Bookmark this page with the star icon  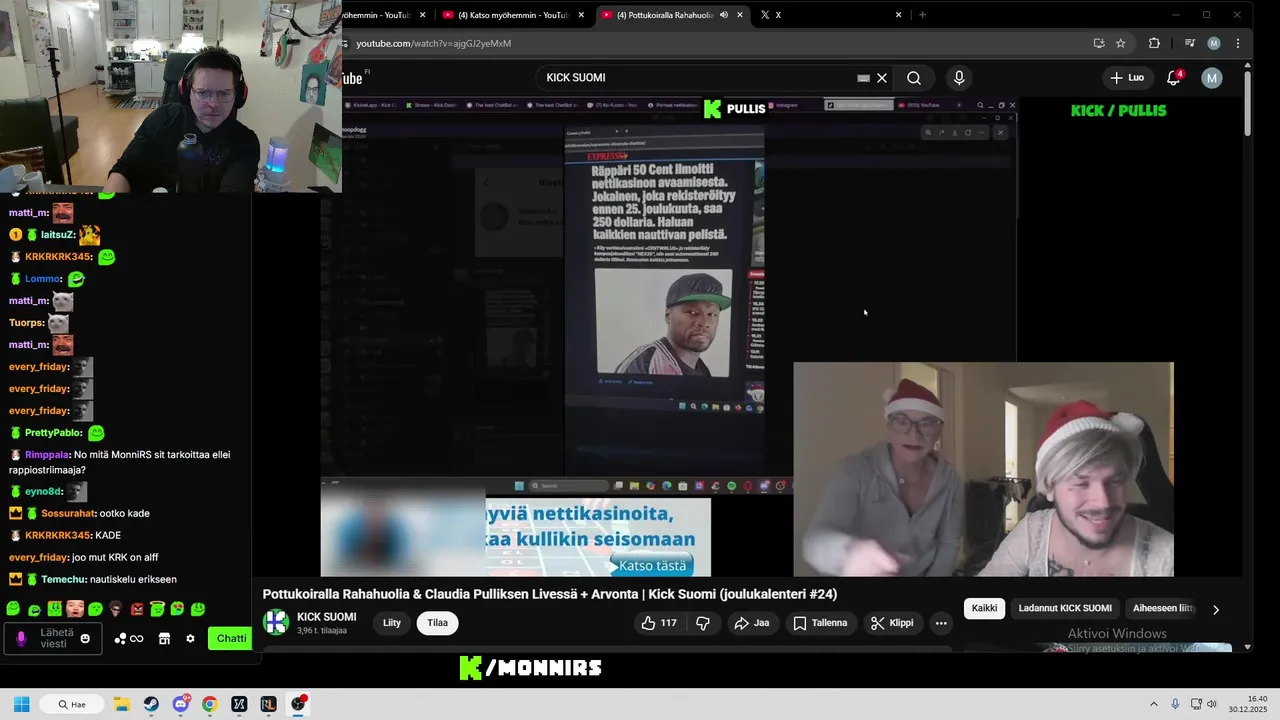point(1121,43)
